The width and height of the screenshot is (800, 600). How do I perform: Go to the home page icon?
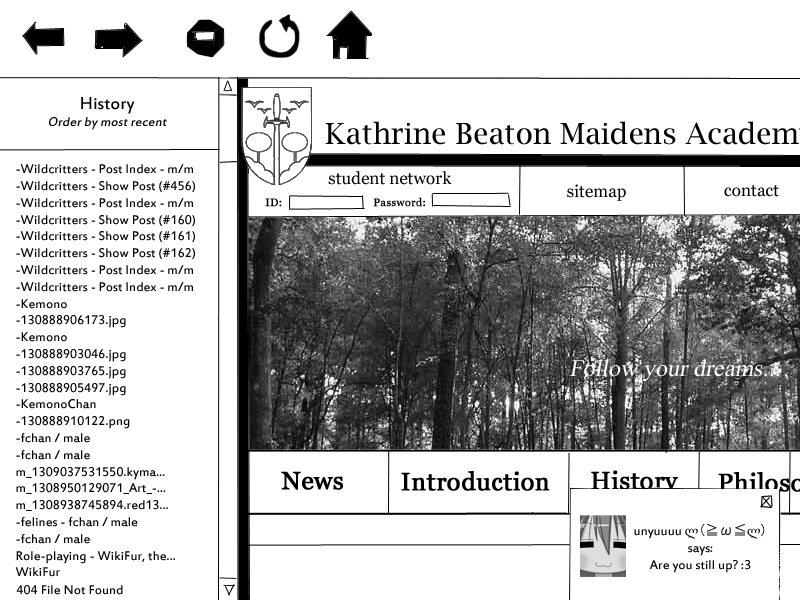tap(349, 36)
